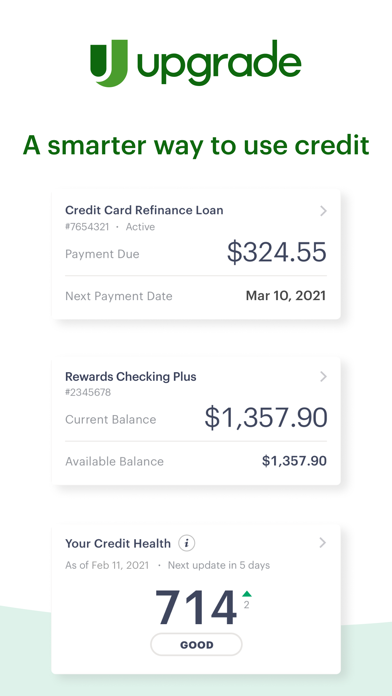Tap the Credit Health info icon
The image size is (392, 696).
tap(187, 543)
